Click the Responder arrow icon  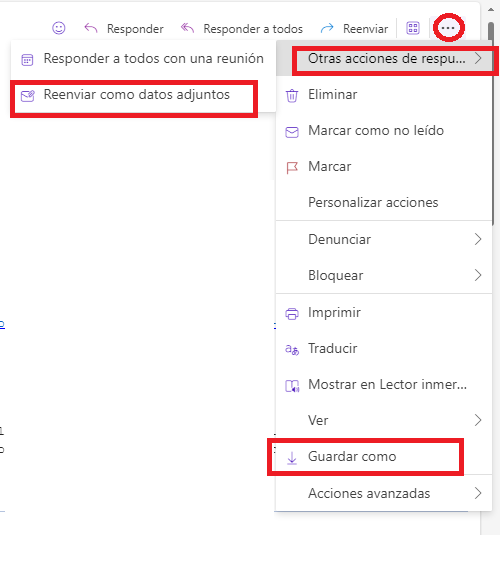(91, 28)
